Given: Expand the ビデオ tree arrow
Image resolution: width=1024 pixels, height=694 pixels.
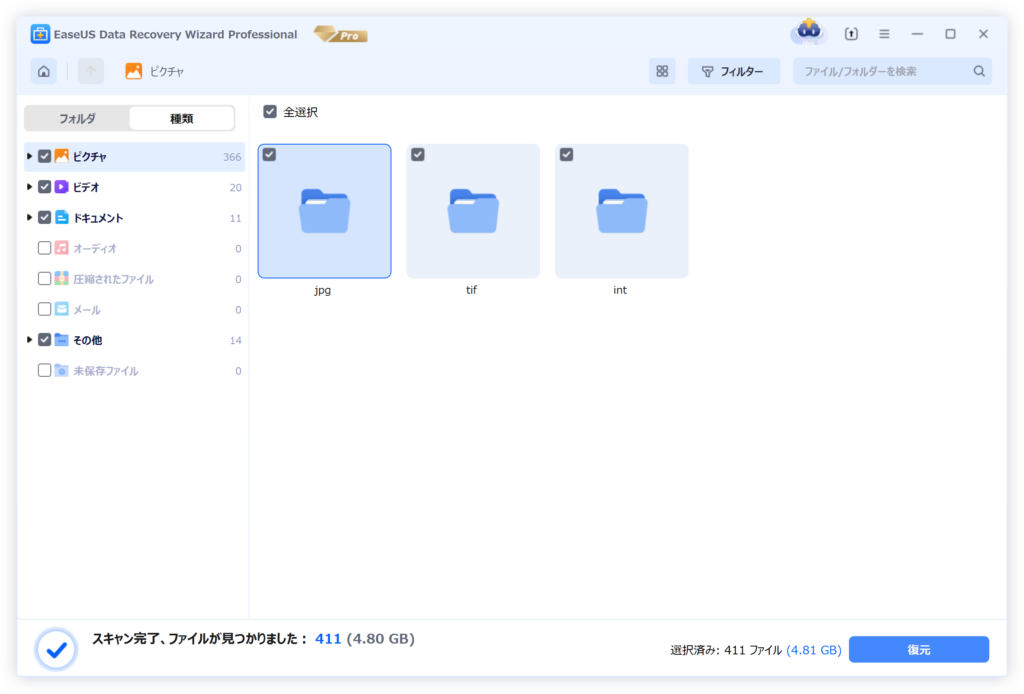Looking at the screenshot, I should (x=30, y=187).
